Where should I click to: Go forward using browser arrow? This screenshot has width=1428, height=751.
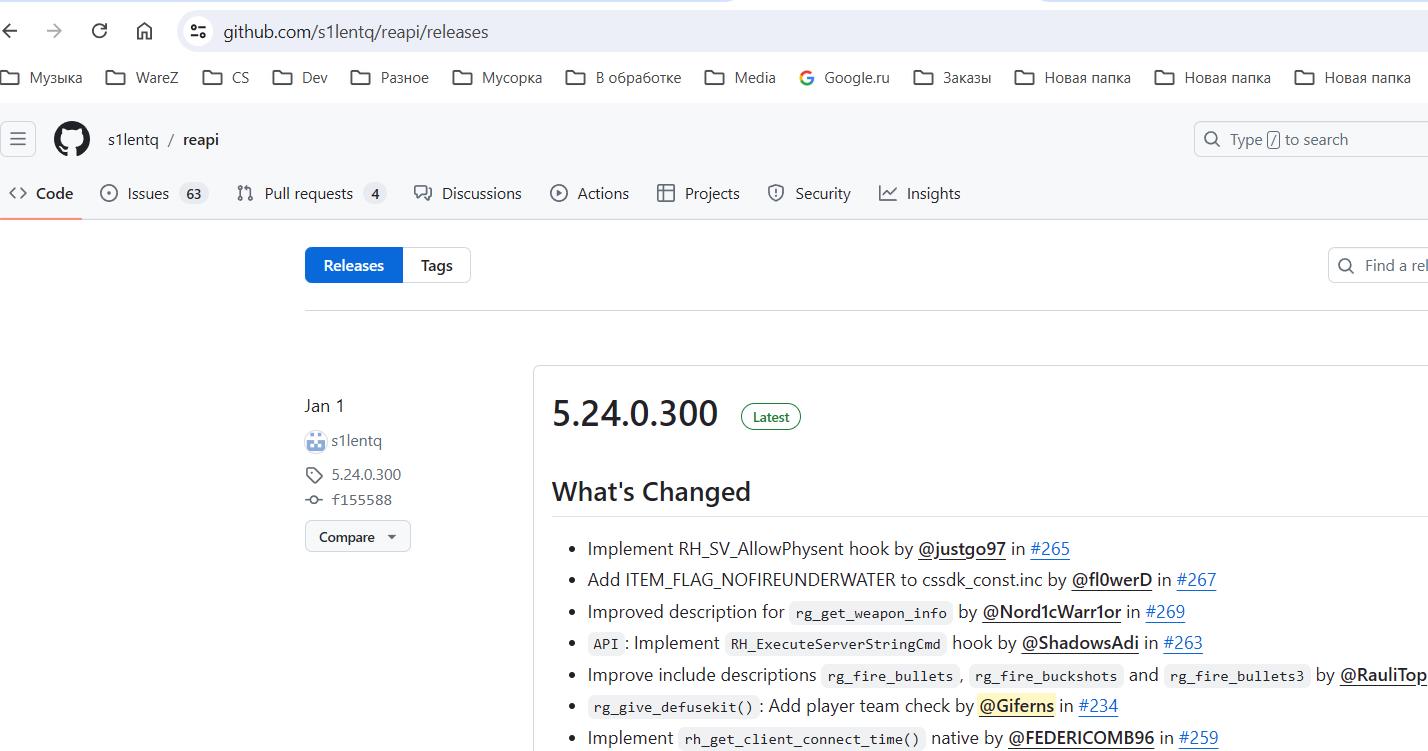tap(54, 31)
